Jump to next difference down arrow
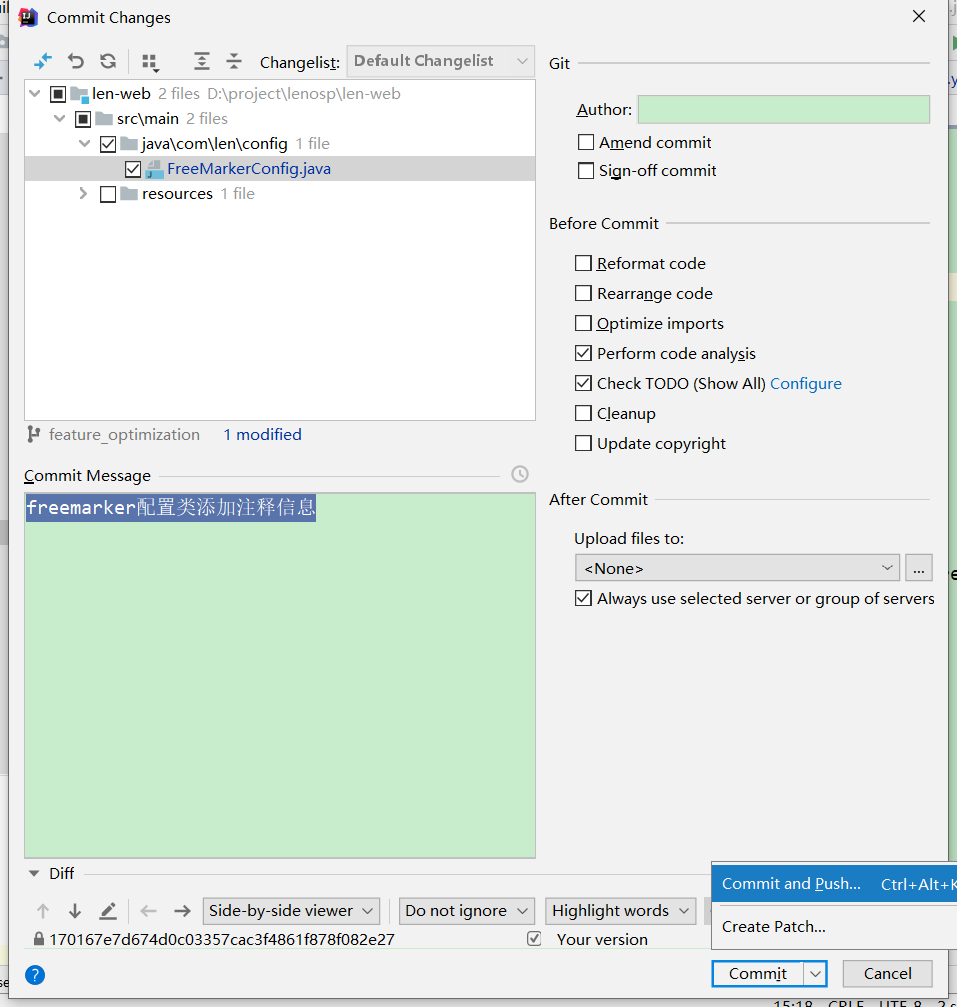The height and width of the screenshot is (1007, 957). pos(75,911)
